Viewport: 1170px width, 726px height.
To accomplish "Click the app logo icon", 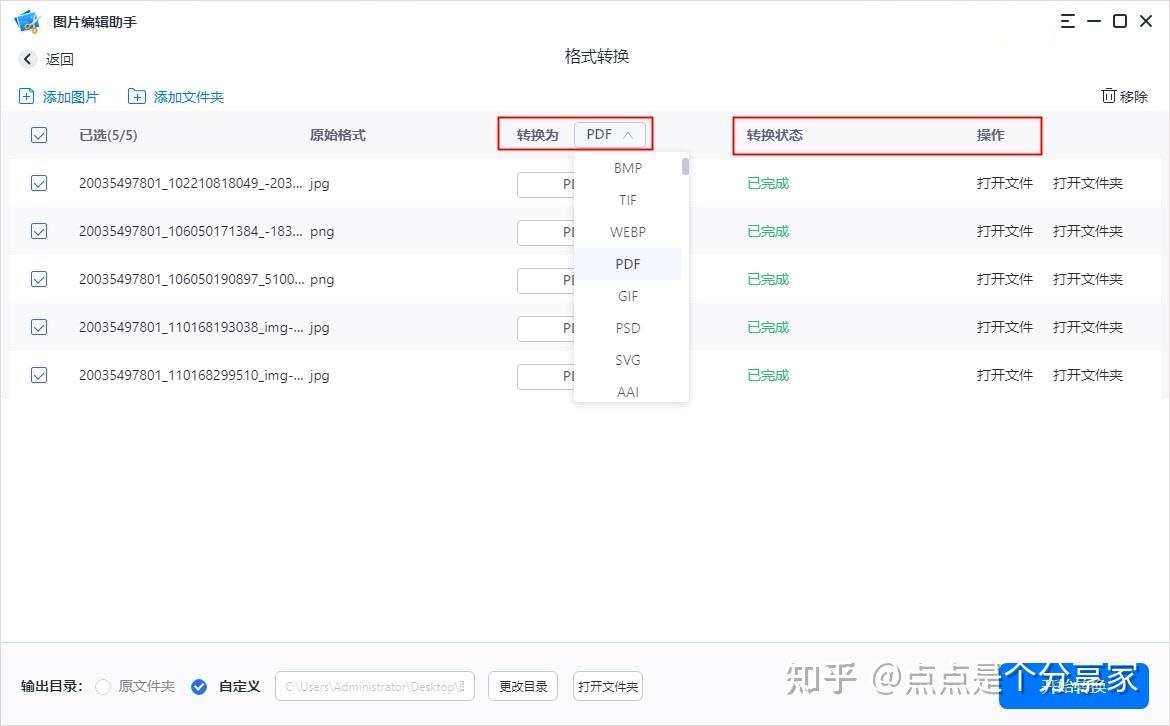I will pyautogui.click(x=26, y=21).
